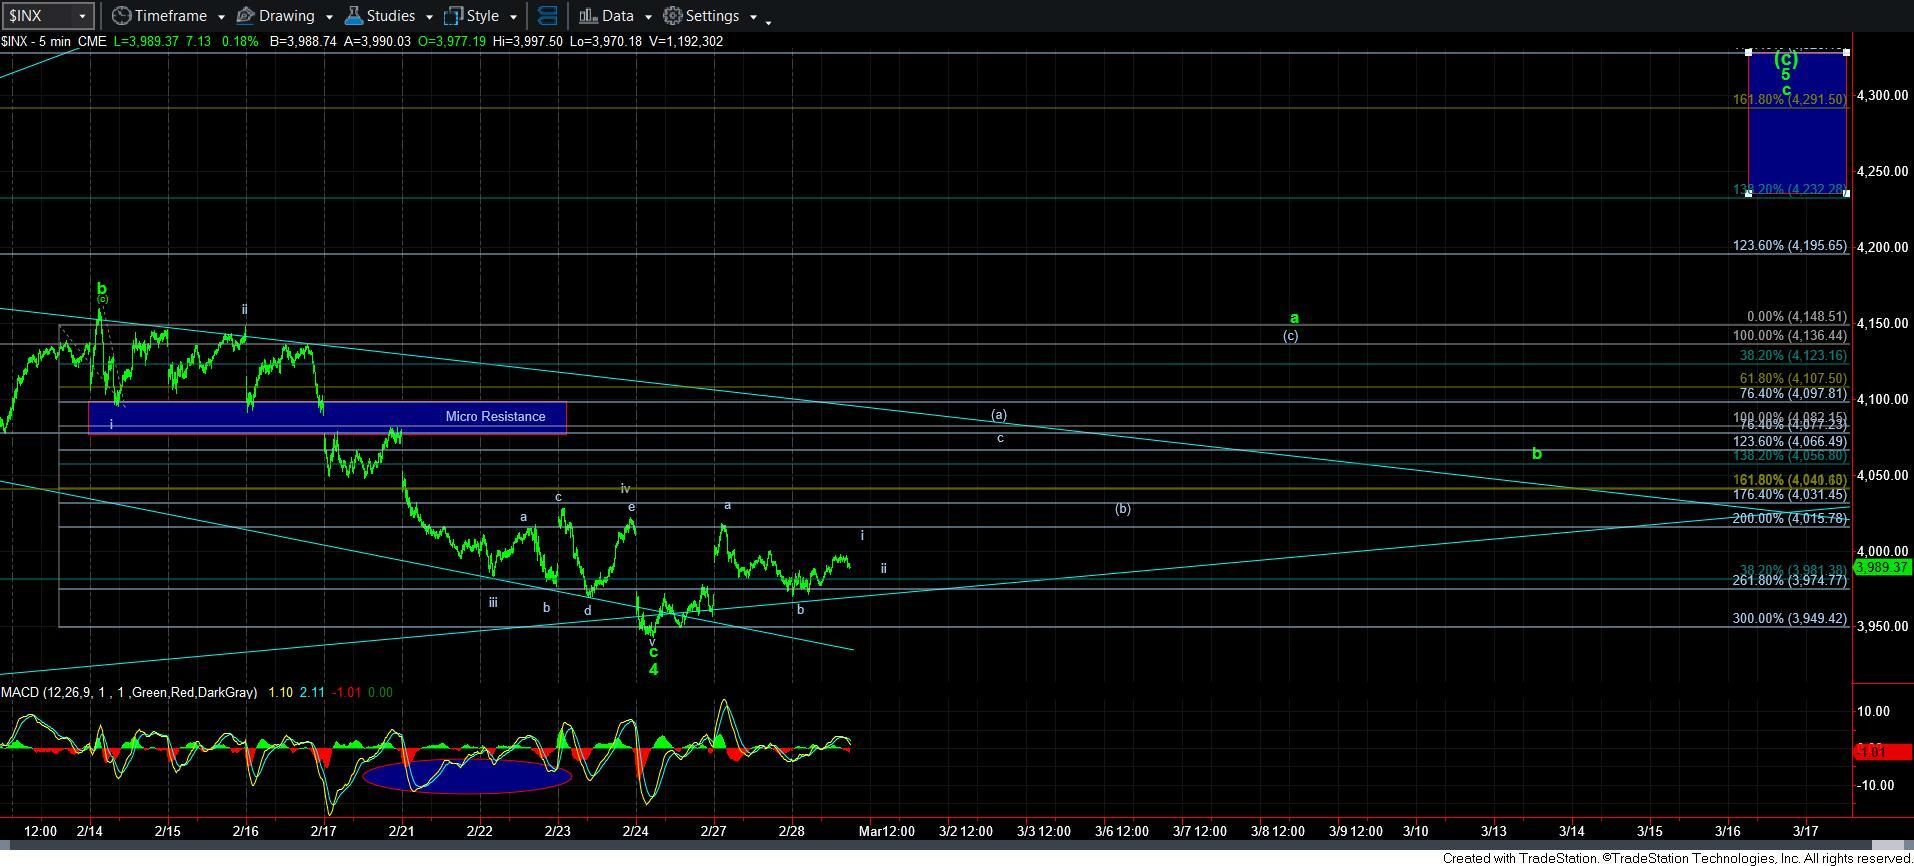Open the Drawing menu label
This screenshot has width=1914, height=866.
pyautogui.click(x=286, y=16)
